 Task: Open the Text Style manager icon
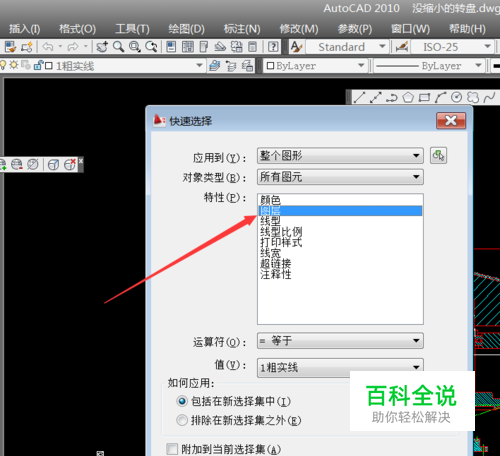[296, 47]
